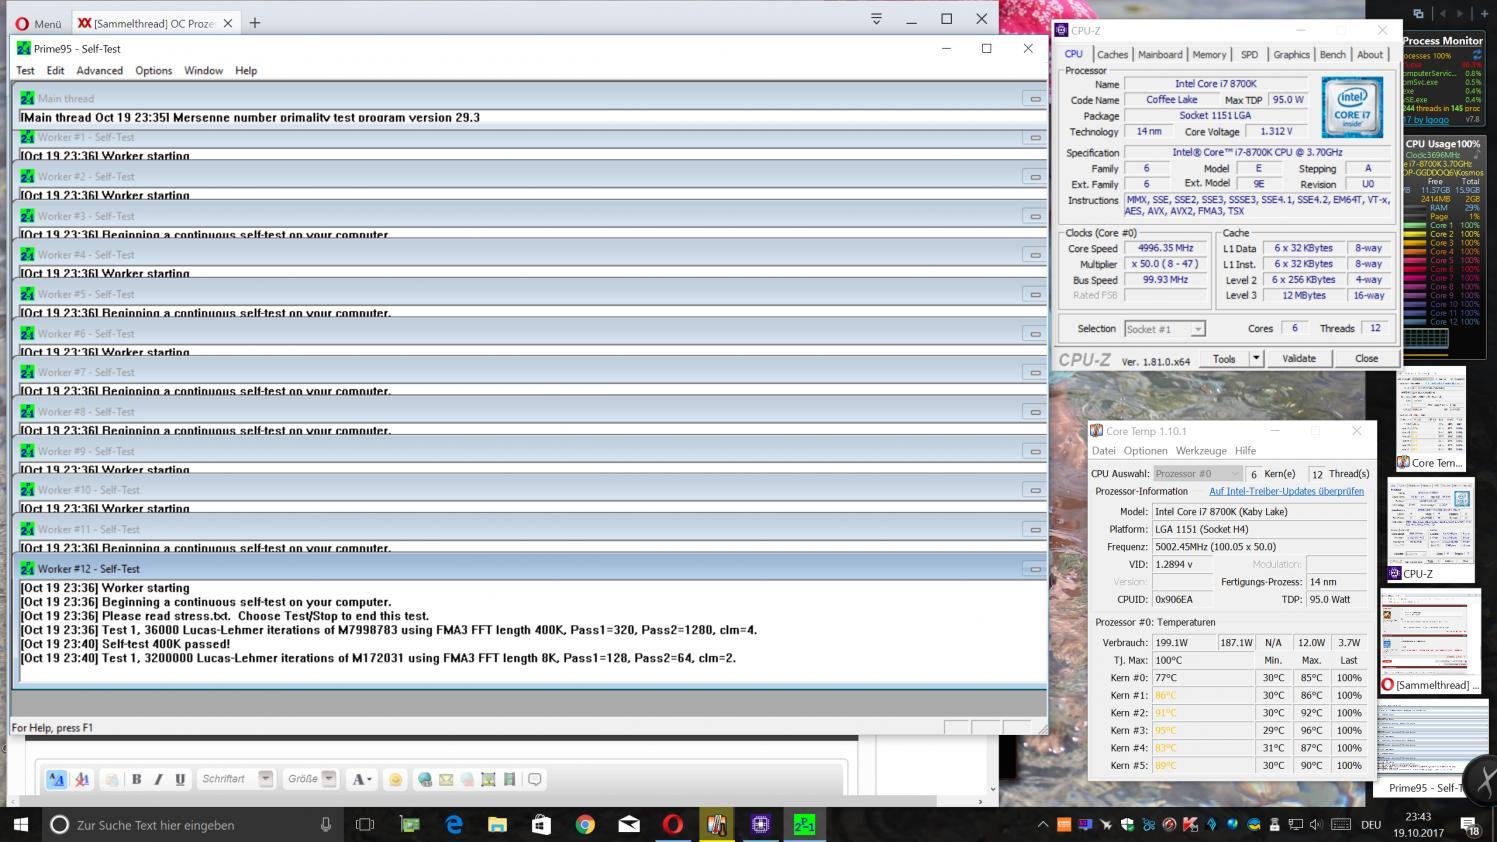Switch to Mainboard tab in CPU-Z
Viewport: 1497px width, 842px height.
pos(1160,55)
